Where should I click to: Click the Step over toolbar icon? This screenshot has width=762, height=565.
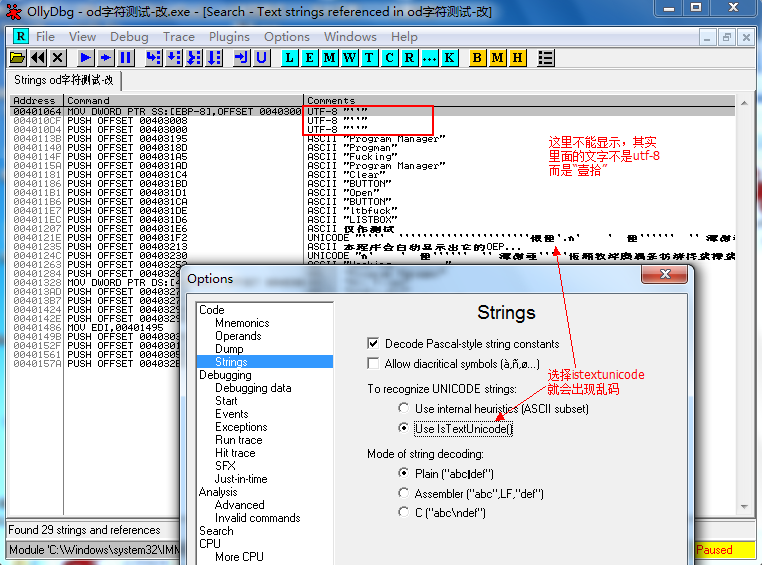[x=173, y=58]
